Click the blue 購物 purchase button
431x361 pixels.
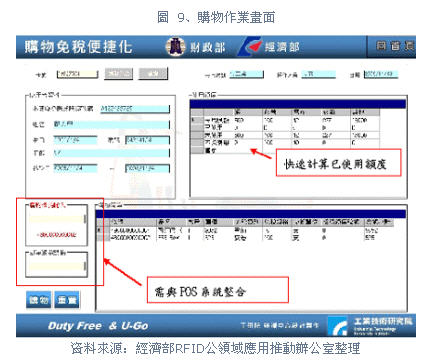pos(39,300)
